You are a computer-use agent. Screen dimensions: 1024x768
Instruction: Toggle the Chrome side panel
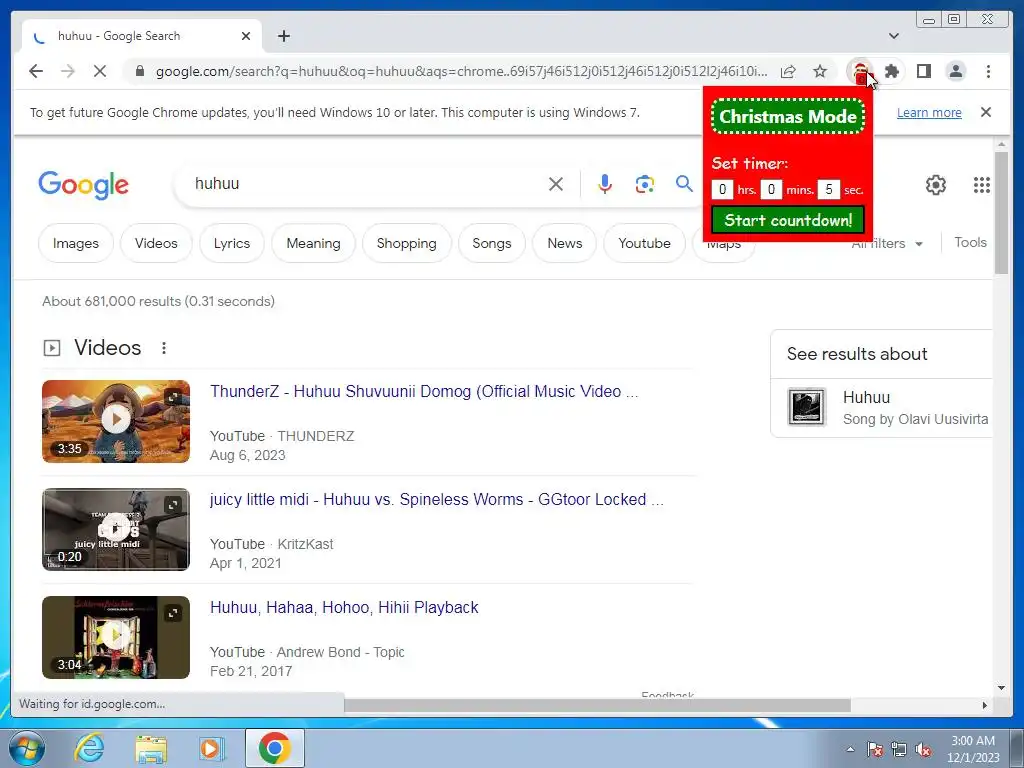923,71
